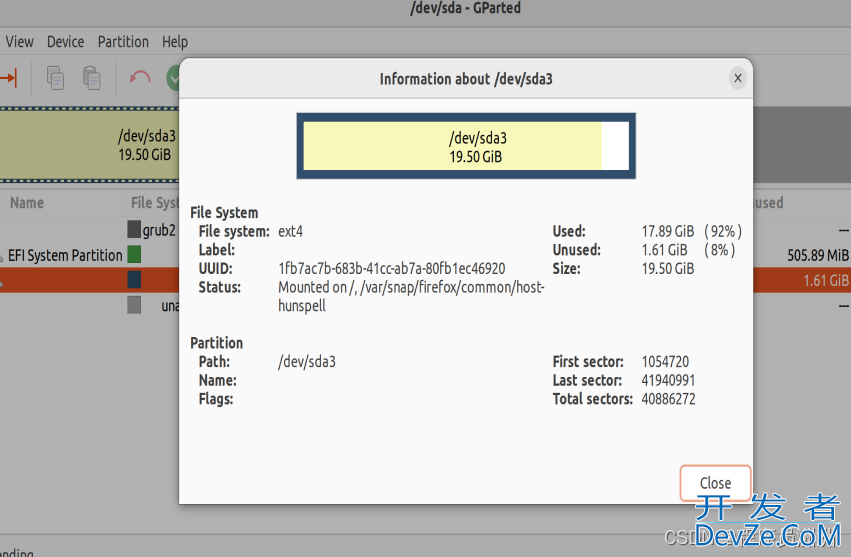Open the View menu
Screen dimensions: 851x557
click(20, 42)
